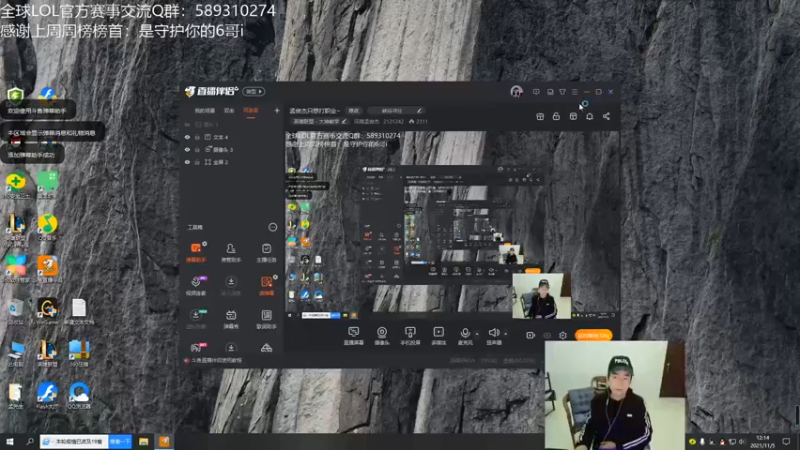Add 摄像头 camera source

pos(382,336)
